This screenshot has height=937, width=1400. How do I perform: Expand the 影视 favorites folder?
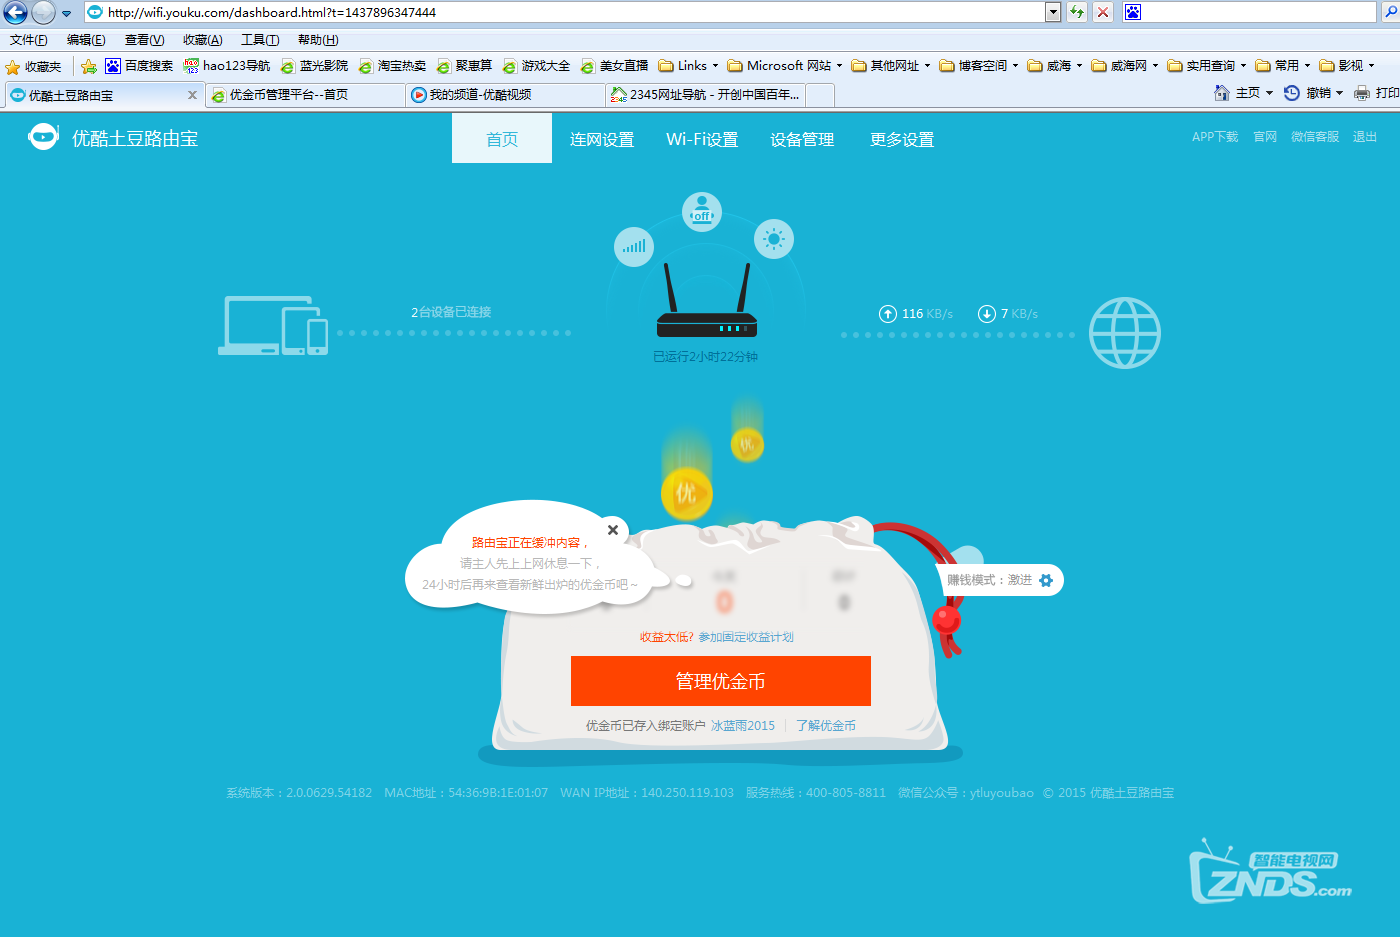click(1347, 66)
